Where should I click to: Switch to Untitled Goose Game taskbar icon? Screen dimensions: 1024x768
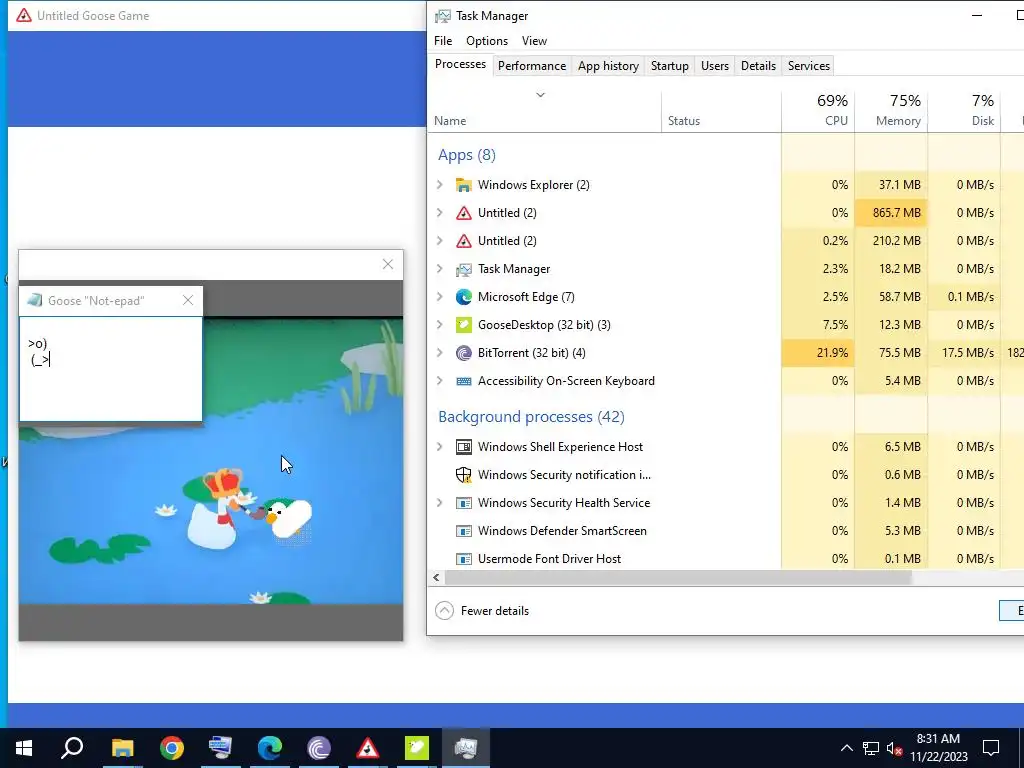(368, 748)
